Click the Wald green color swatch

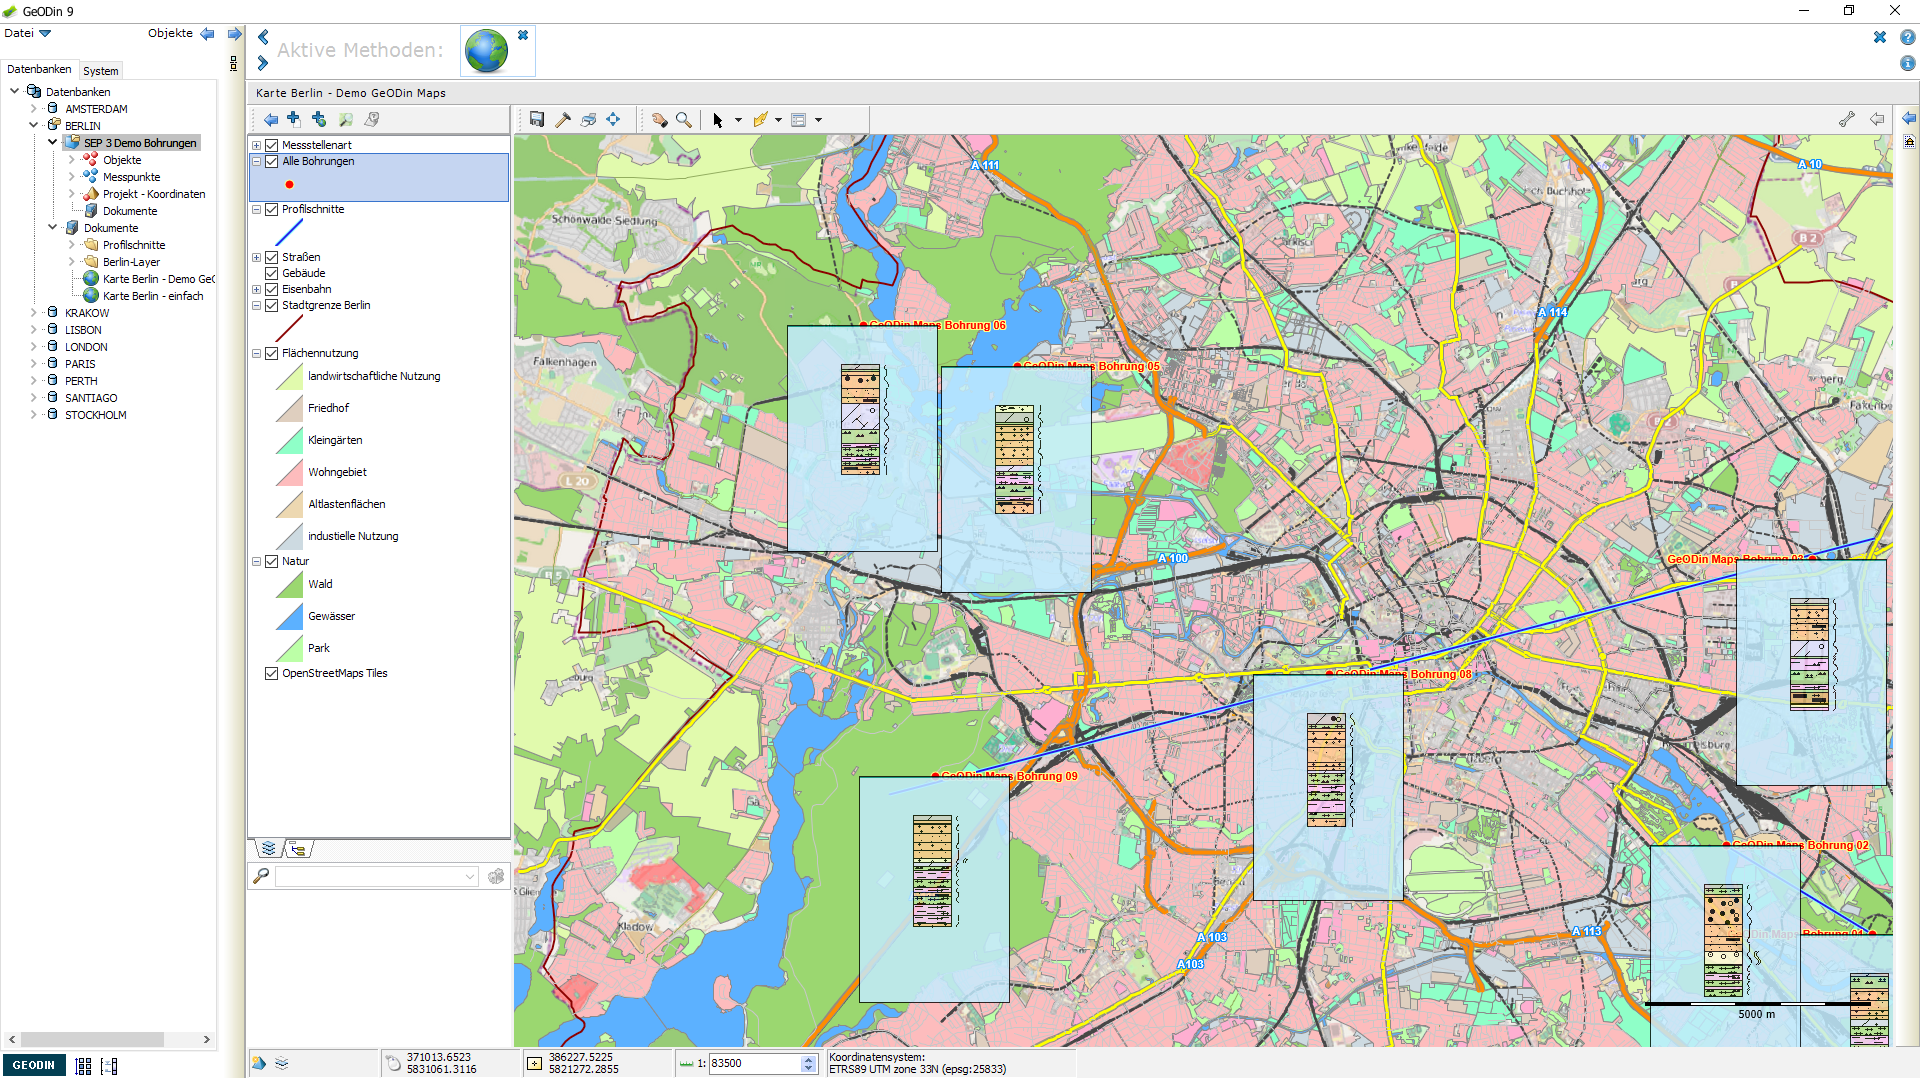point(289,584)
